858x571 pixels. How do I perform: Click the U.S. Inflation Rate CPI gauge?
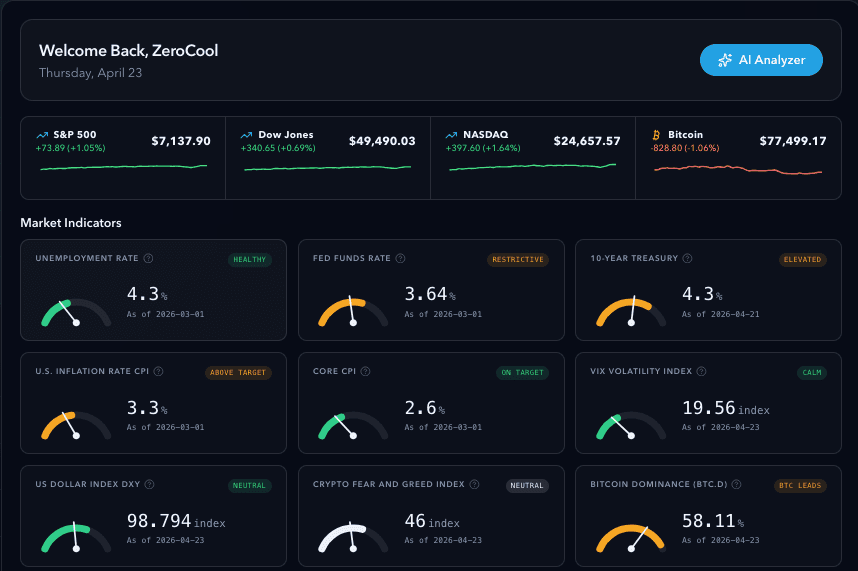click(x=76, y=426)
